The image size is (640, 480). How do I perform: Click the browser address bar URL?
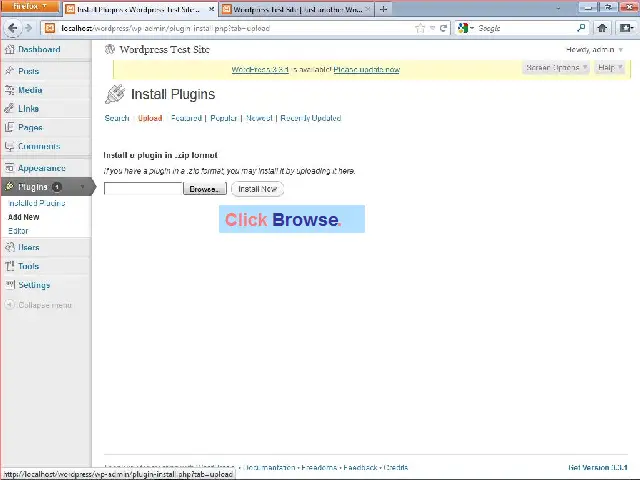tap(165, 28)
